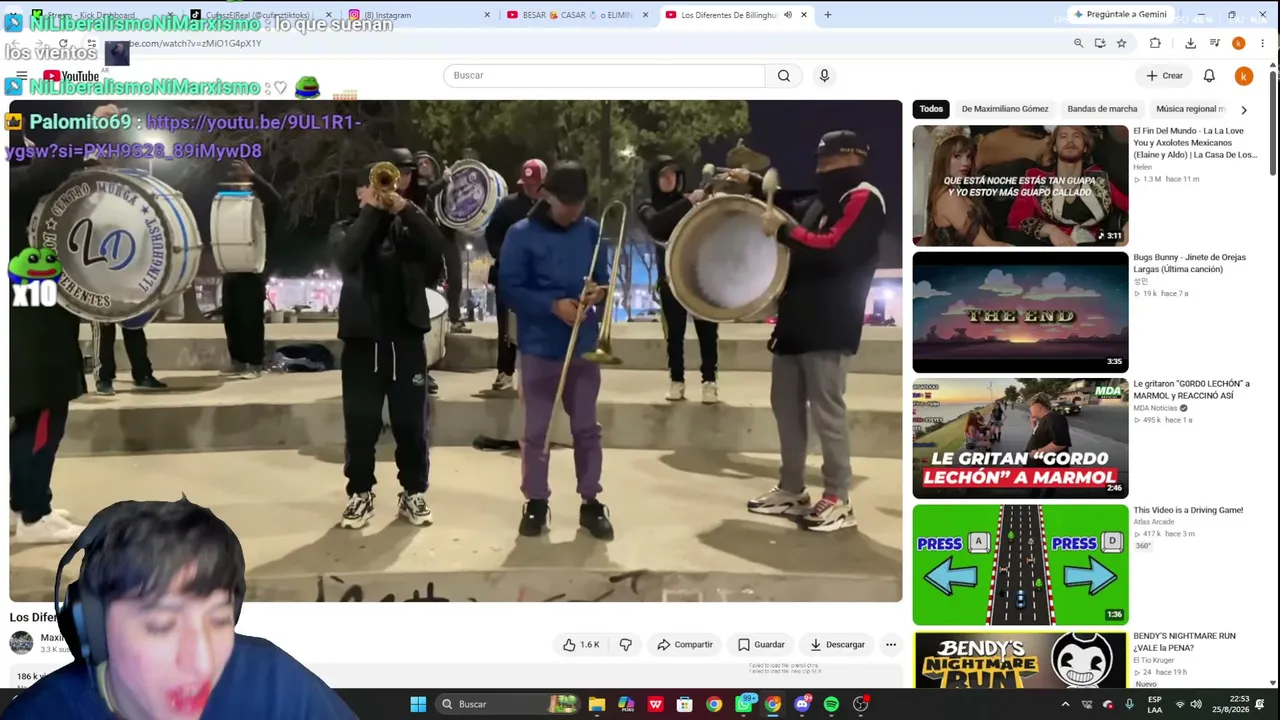Open 'Bugs Bunny - Jinete de Orejas Largas' title
1280x720 pixels.
pos(1190,263)
